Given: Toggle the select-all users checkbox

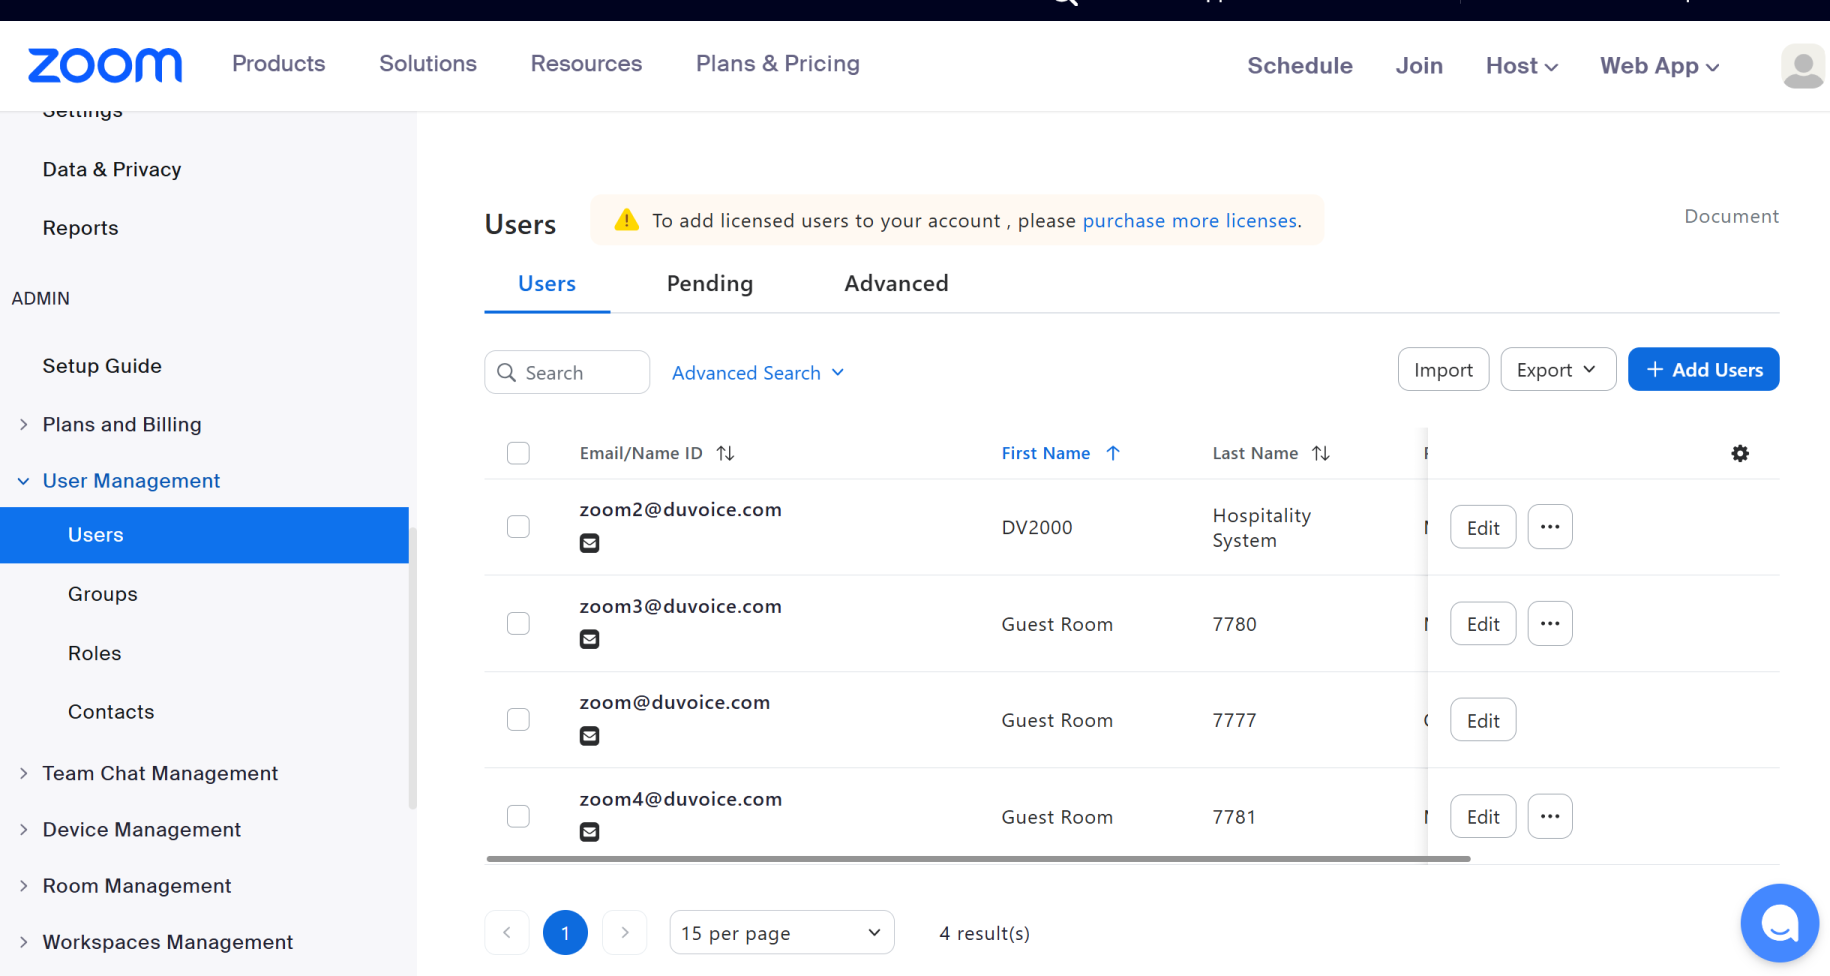Looking at the screenshot, I should (518, 454).
